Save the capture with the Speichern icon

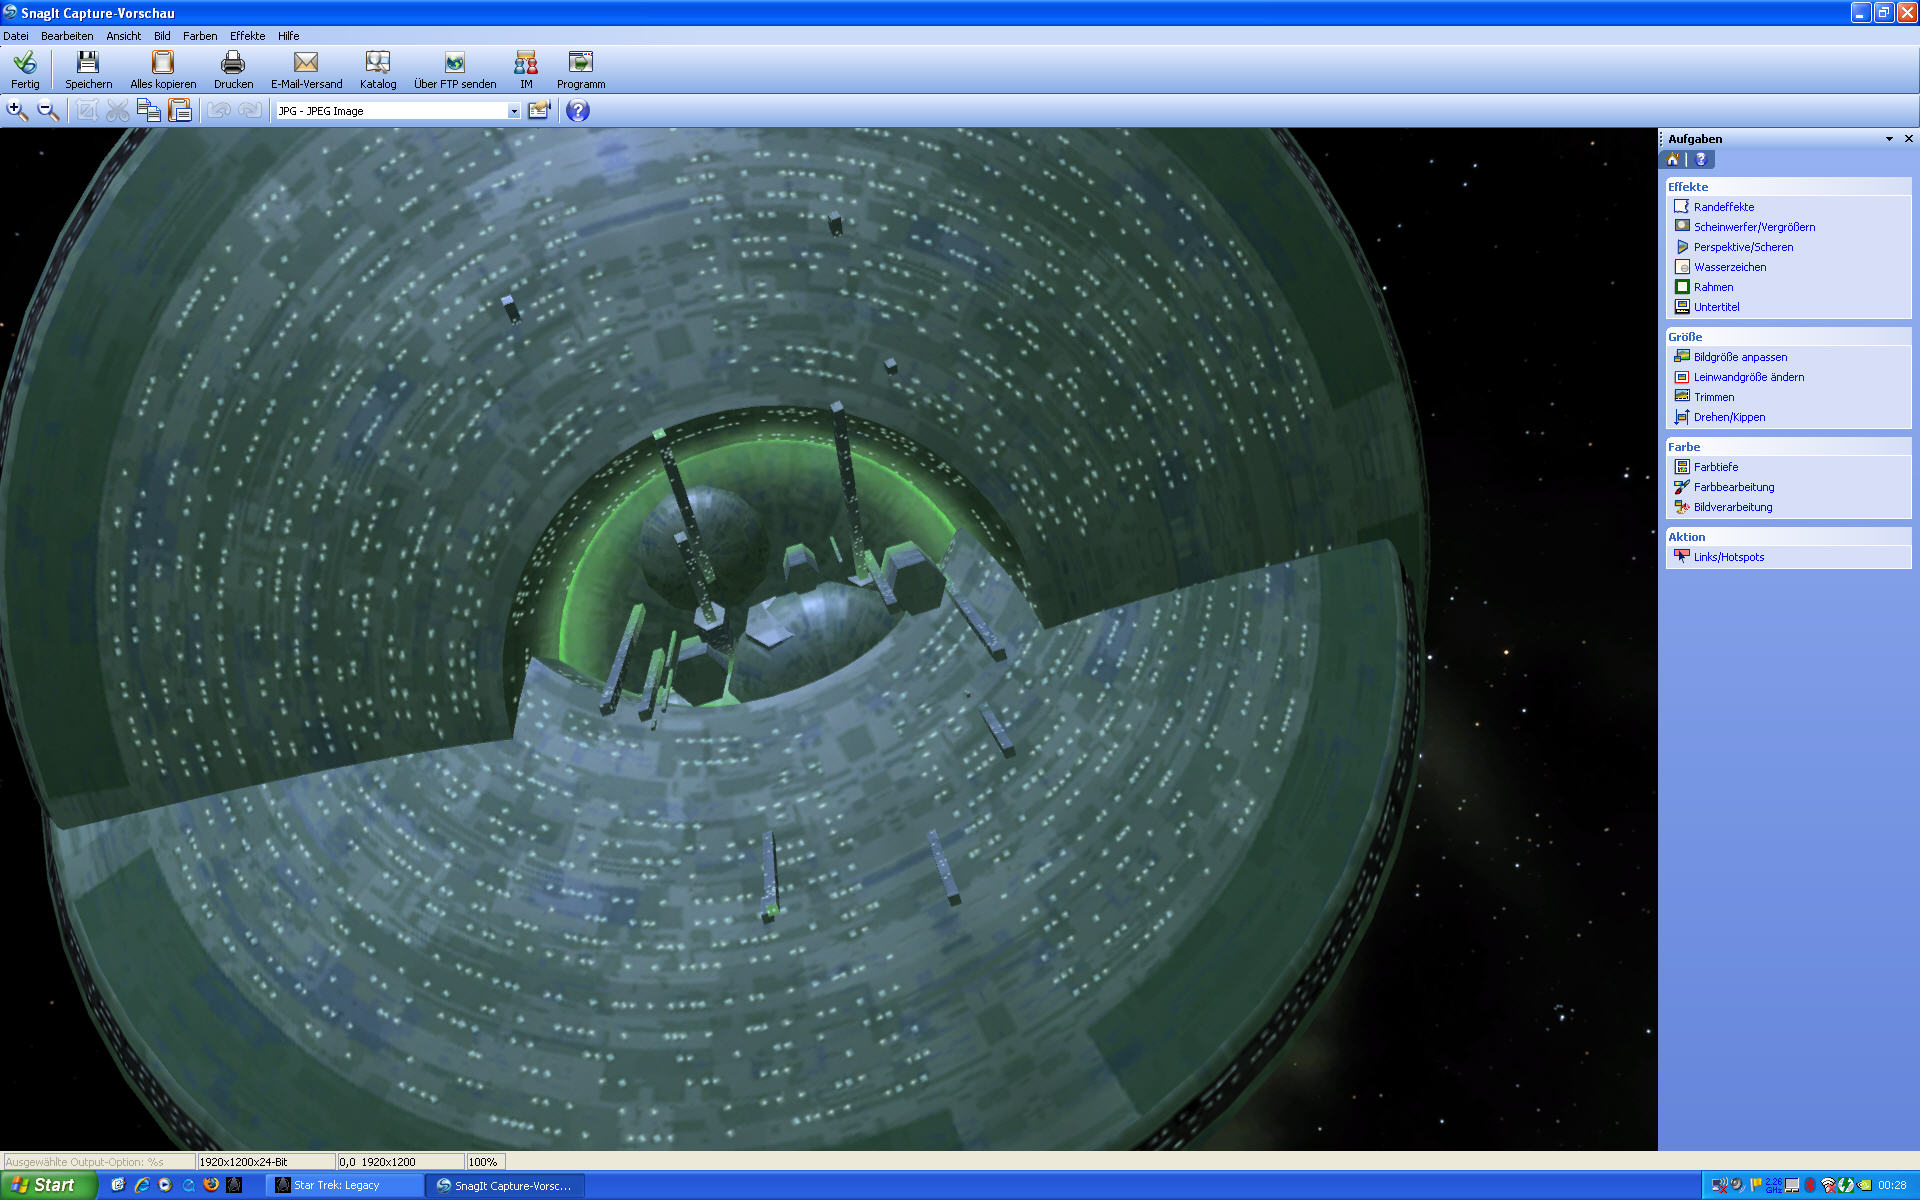(x=88, y=63)
